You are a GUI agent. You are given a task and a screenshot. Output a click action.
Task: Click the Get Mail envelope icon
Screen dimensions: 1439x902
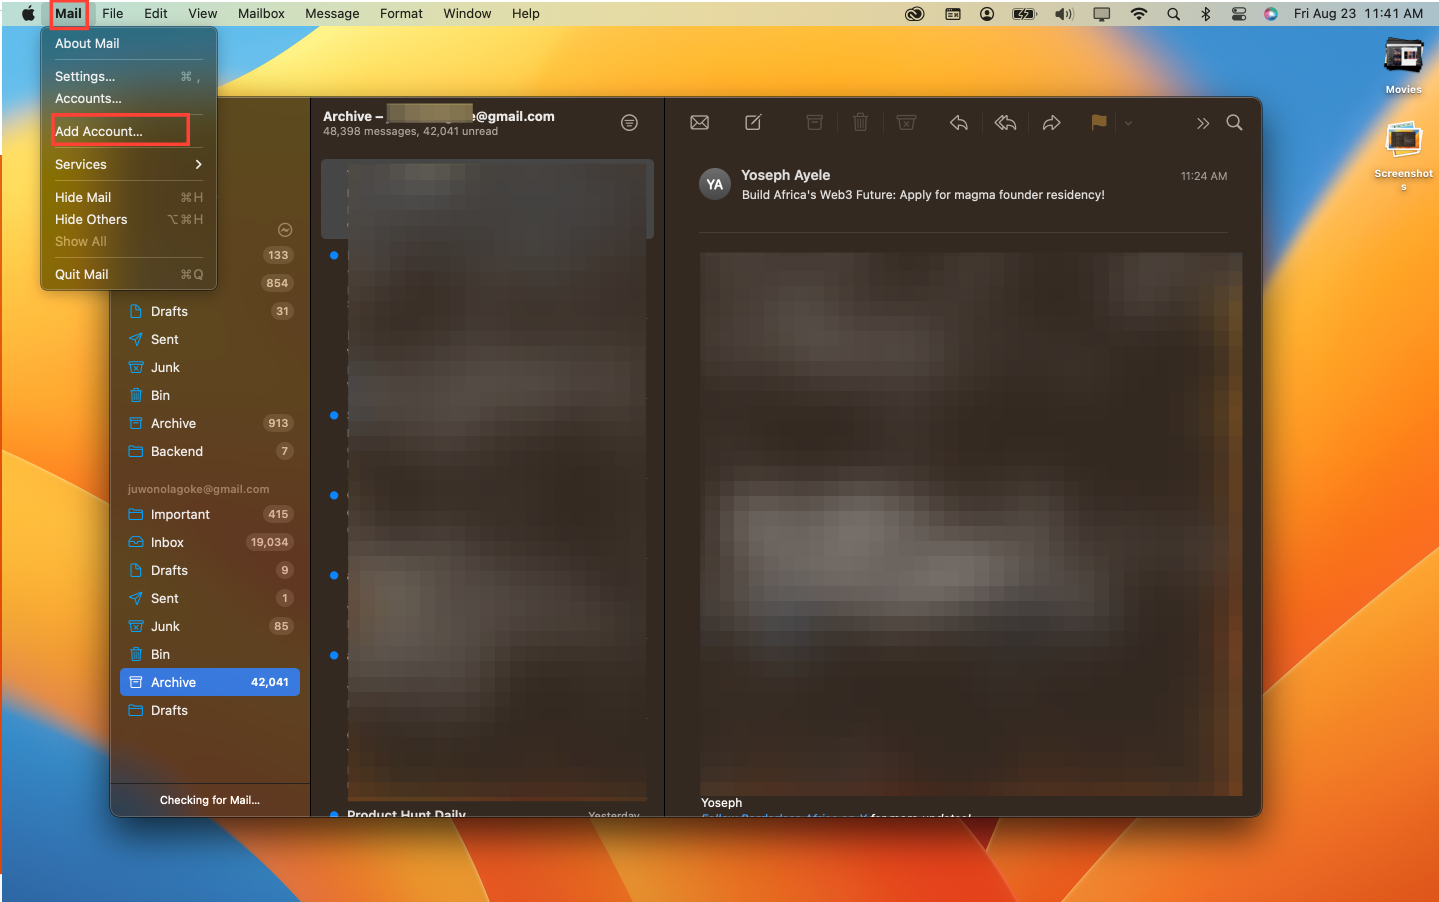coord(699,123)
